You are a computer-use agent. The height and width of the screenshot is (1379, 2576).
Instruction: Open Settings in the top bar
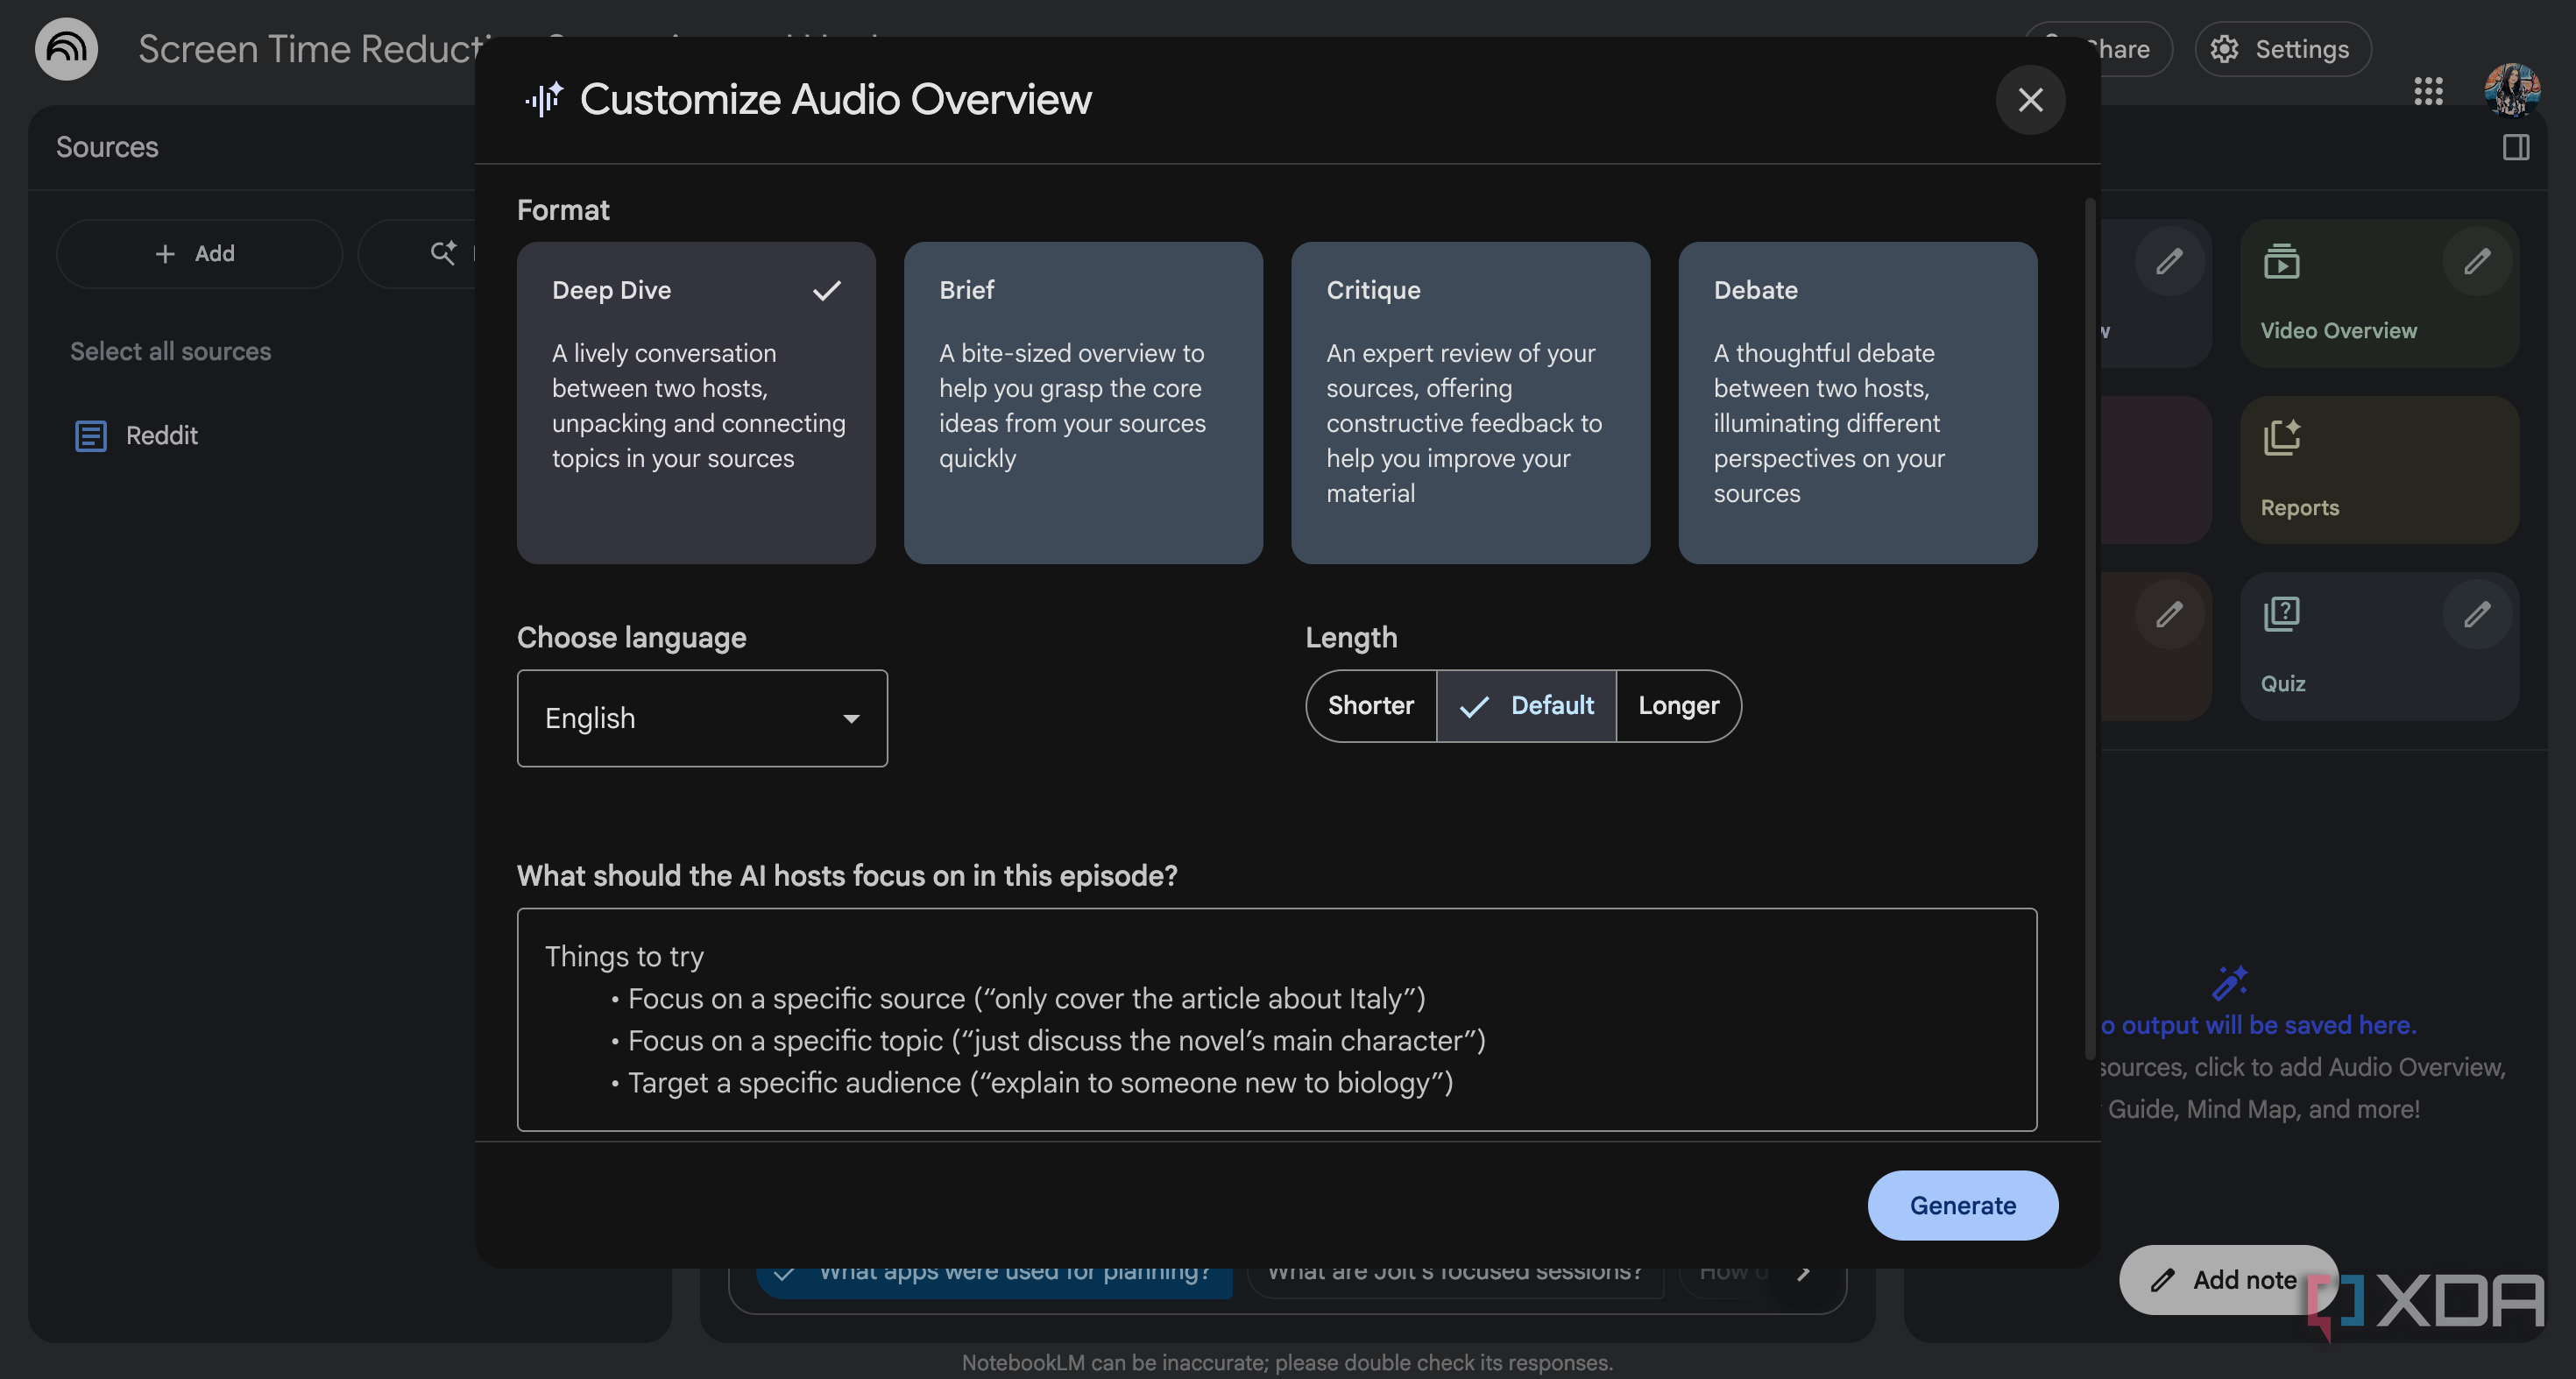pyautogui.click(x=2283, y=49)
